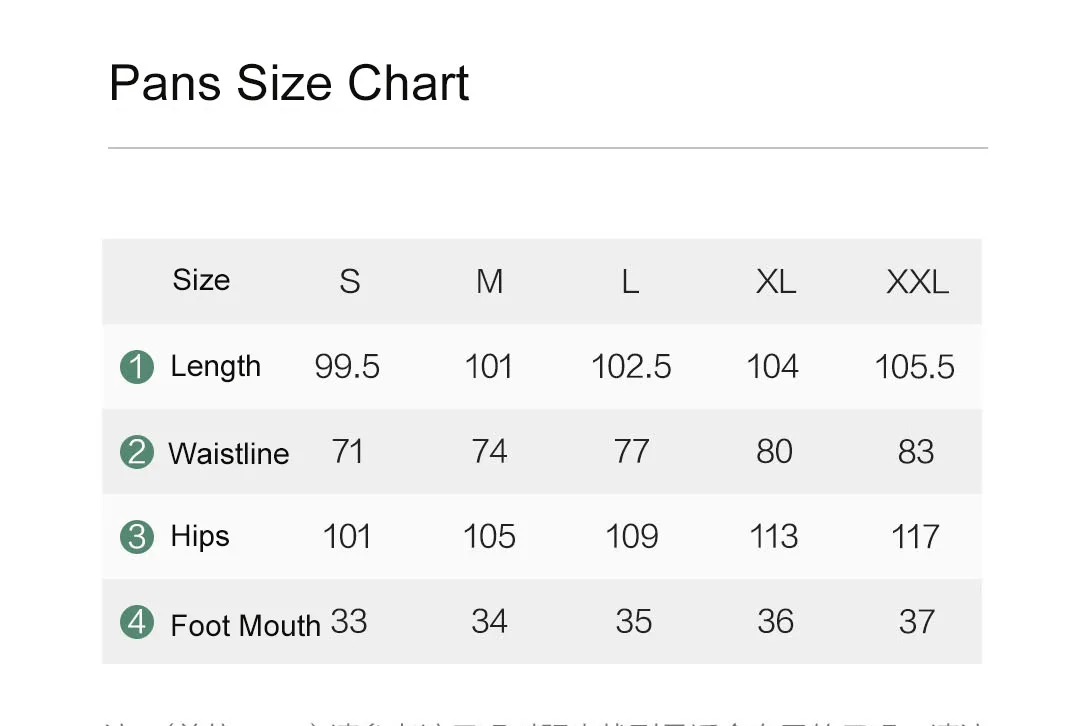
Task: Select the L size column header
Action: click(x=630, y=282)
